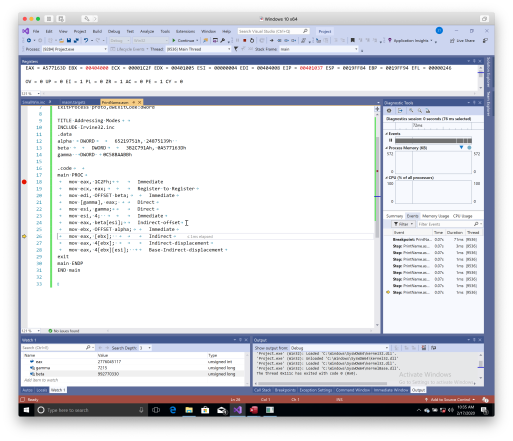Click the Search Visual Studio input field
513x441 pixels.
click(x=273, y=31)
